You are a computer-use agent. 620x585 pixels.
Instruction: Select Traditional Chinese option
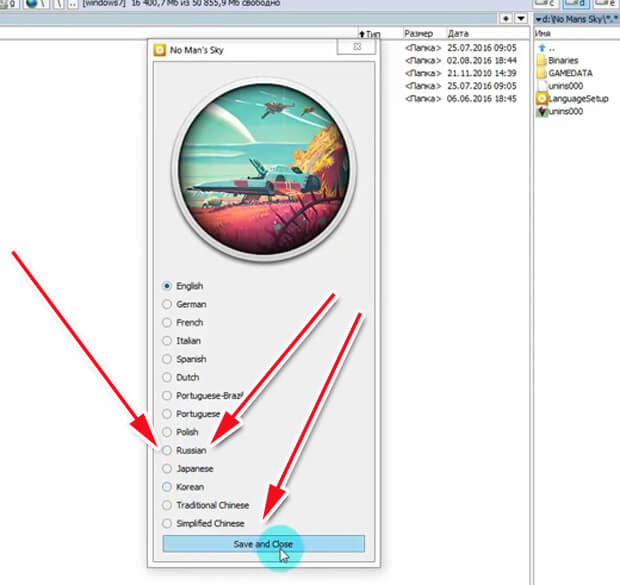point(167,505)
